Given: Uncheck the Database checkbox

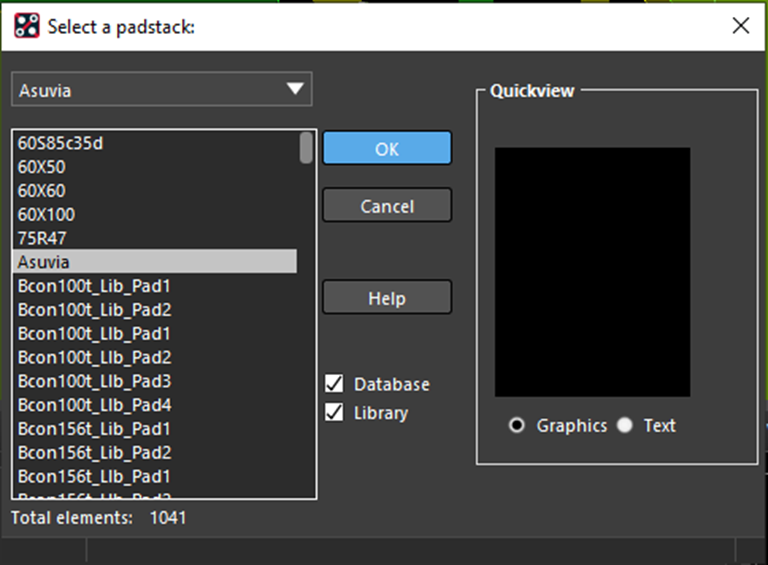Looking at the screenshot, I should [334, 384].
